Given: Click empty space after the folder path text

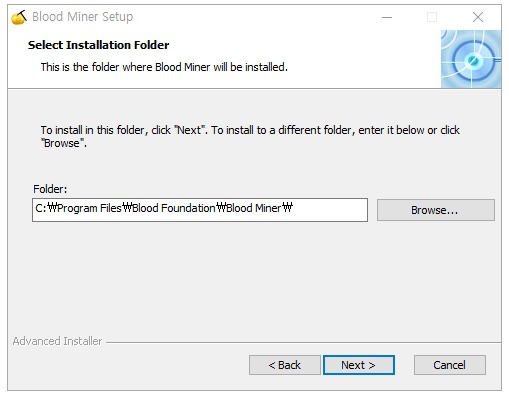Looking at the screenshot, I should pos(330,210).
